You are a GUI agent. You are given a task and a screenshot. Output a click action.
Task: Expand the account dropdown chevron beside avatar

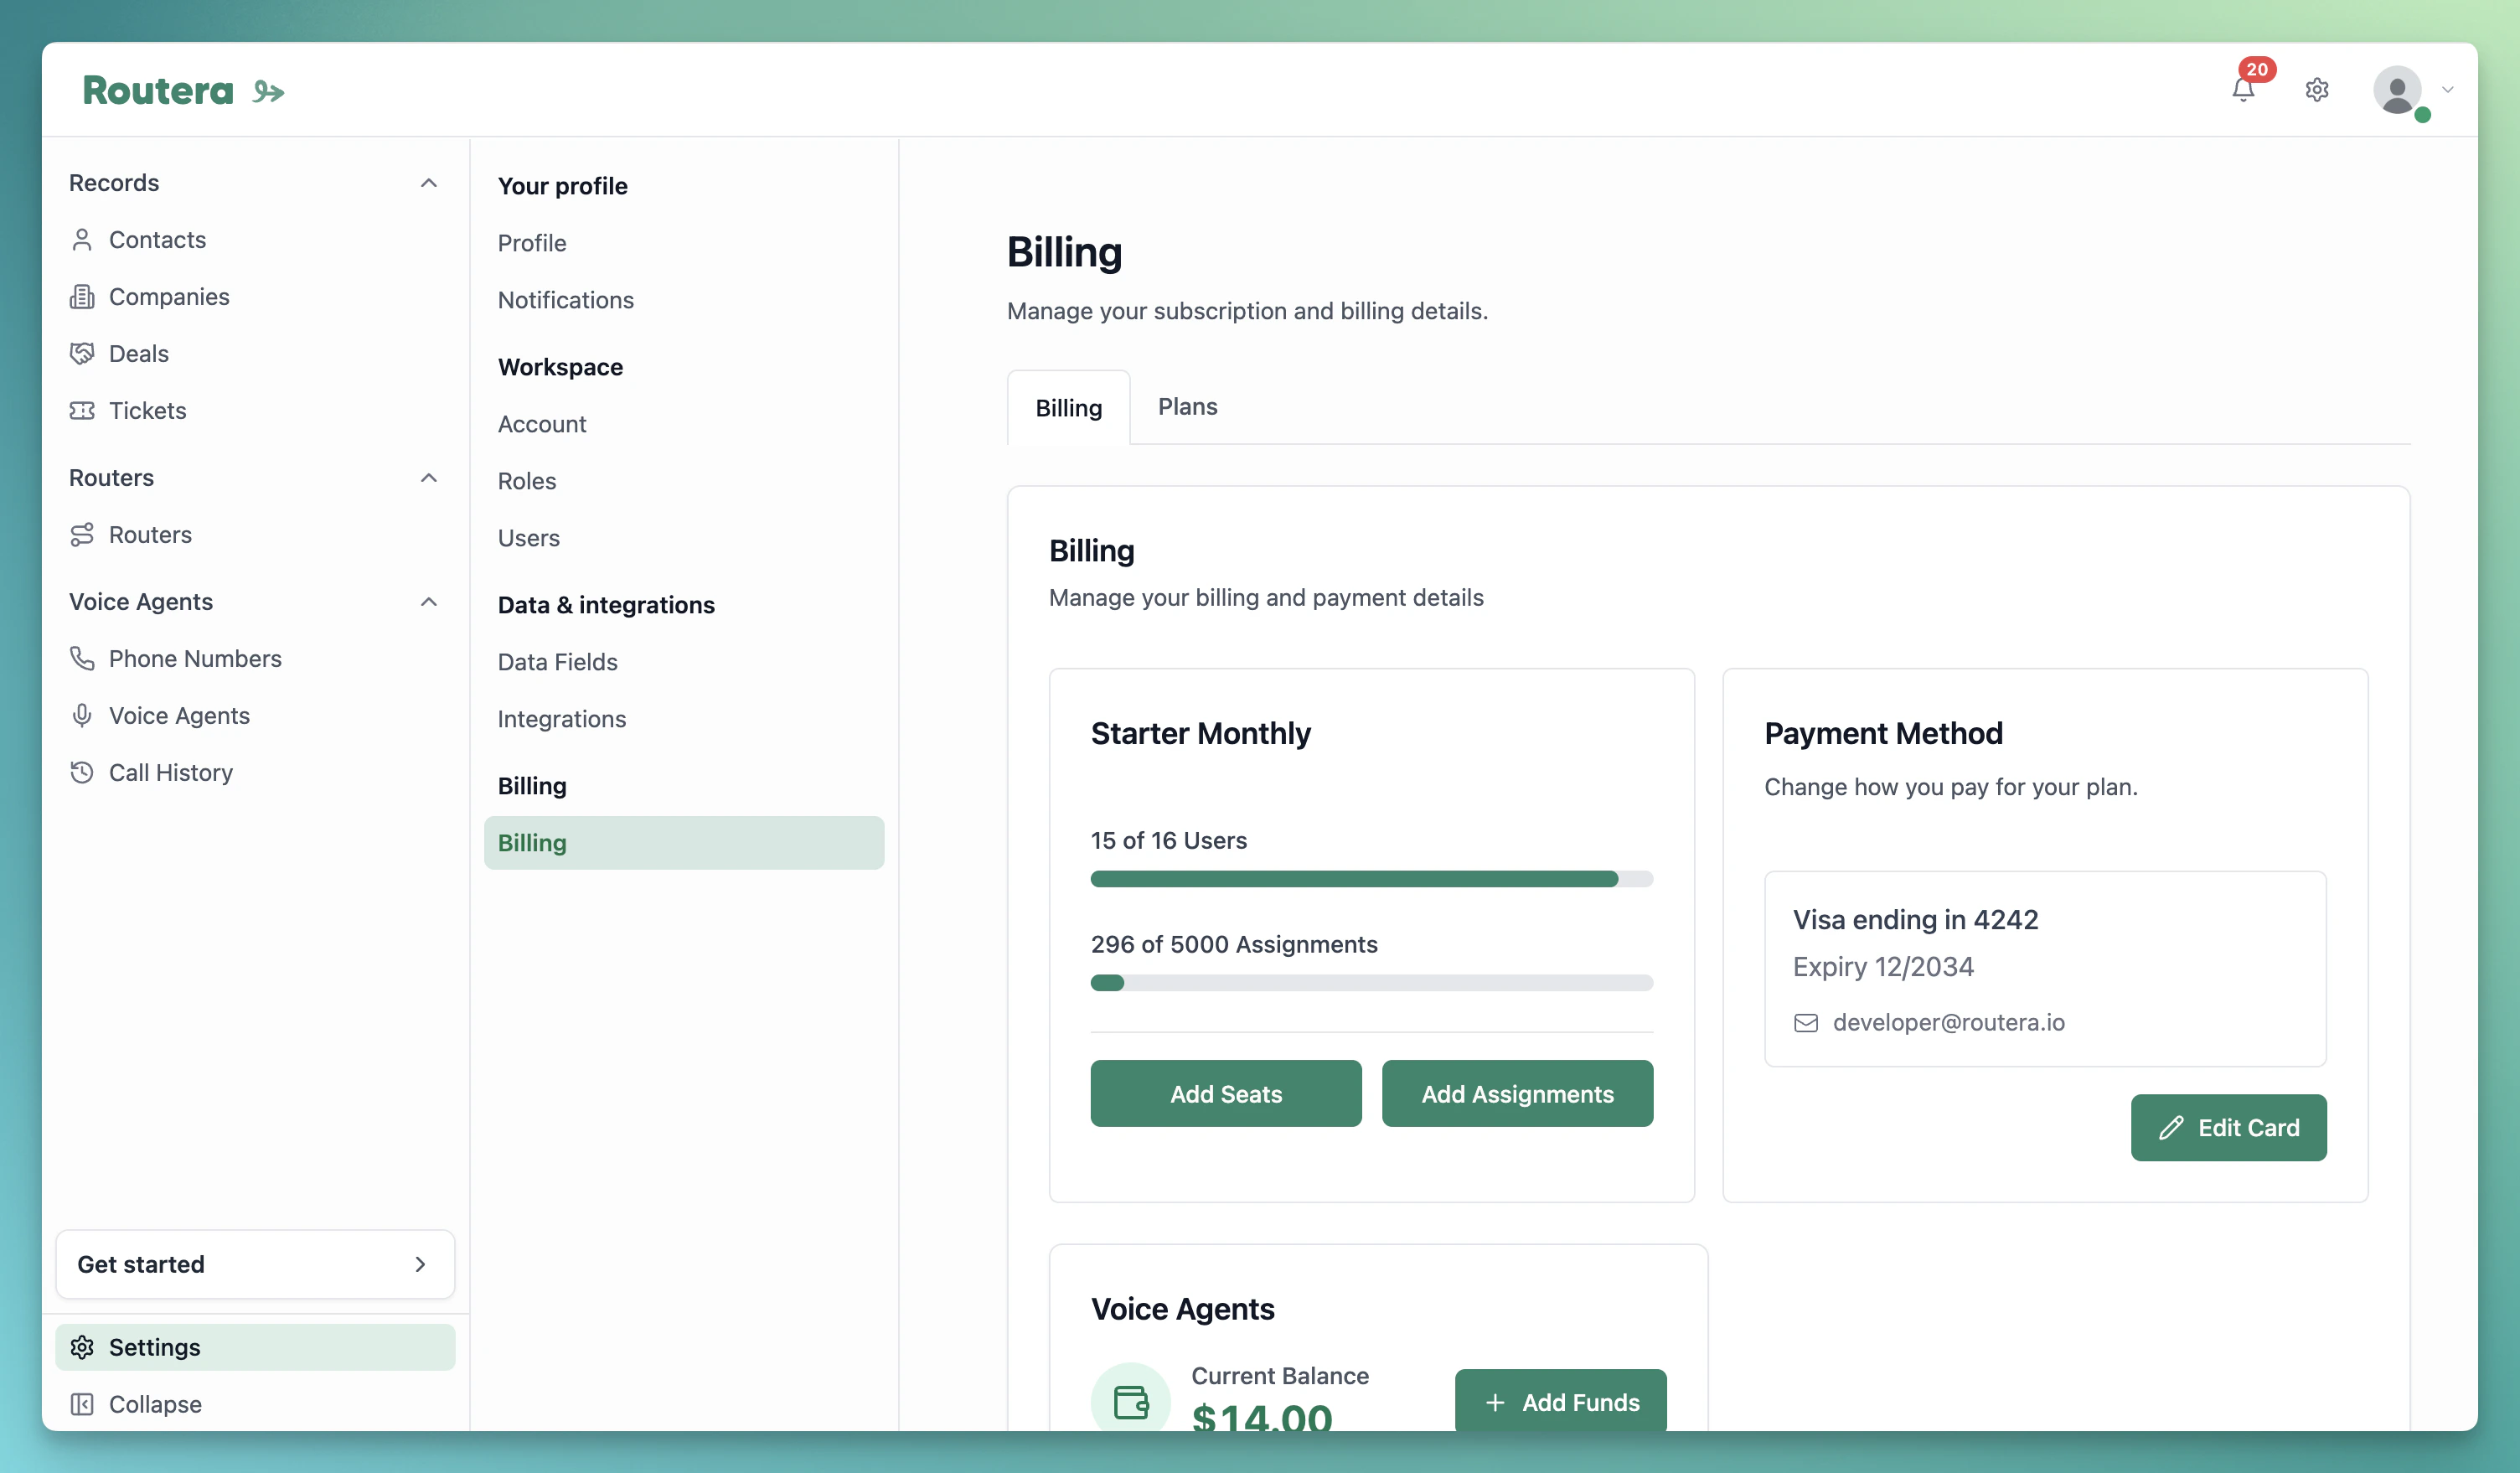coord(2447,90)
